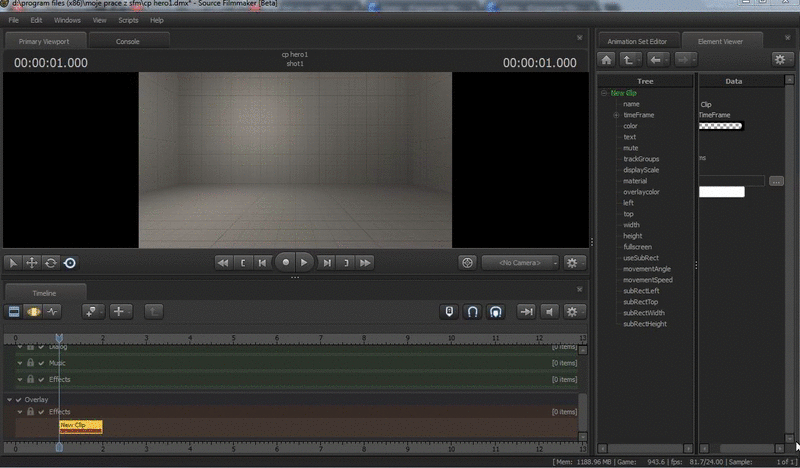Toggle the lock on the Music track

30,363
